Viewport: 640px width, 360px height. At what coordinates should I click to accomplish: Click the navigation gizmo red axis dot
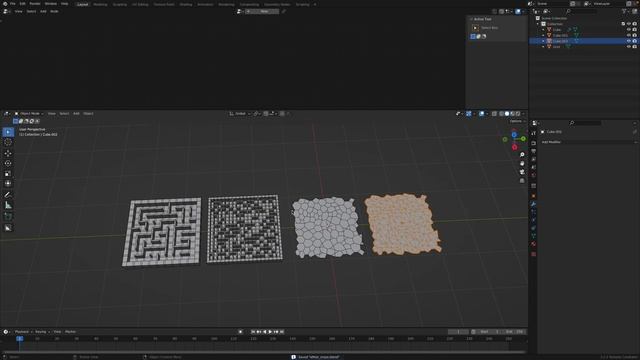515,147
